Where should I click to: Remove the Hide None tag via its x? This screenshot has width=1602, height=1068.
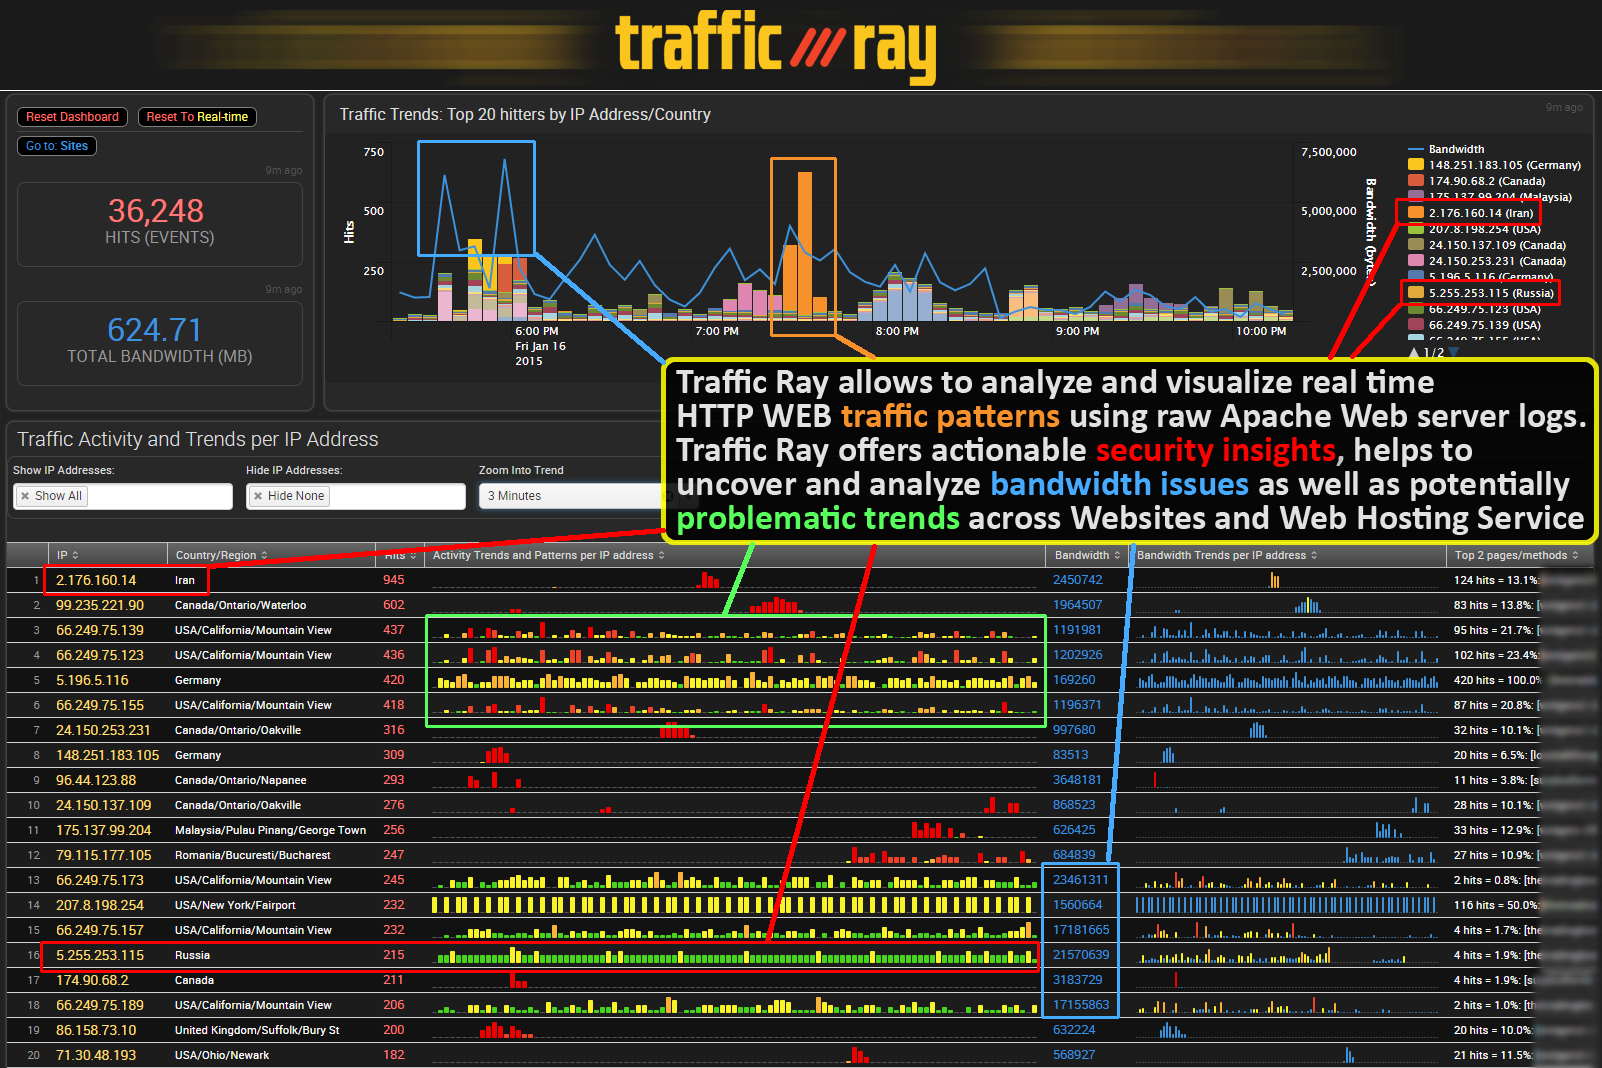point(258,496)
